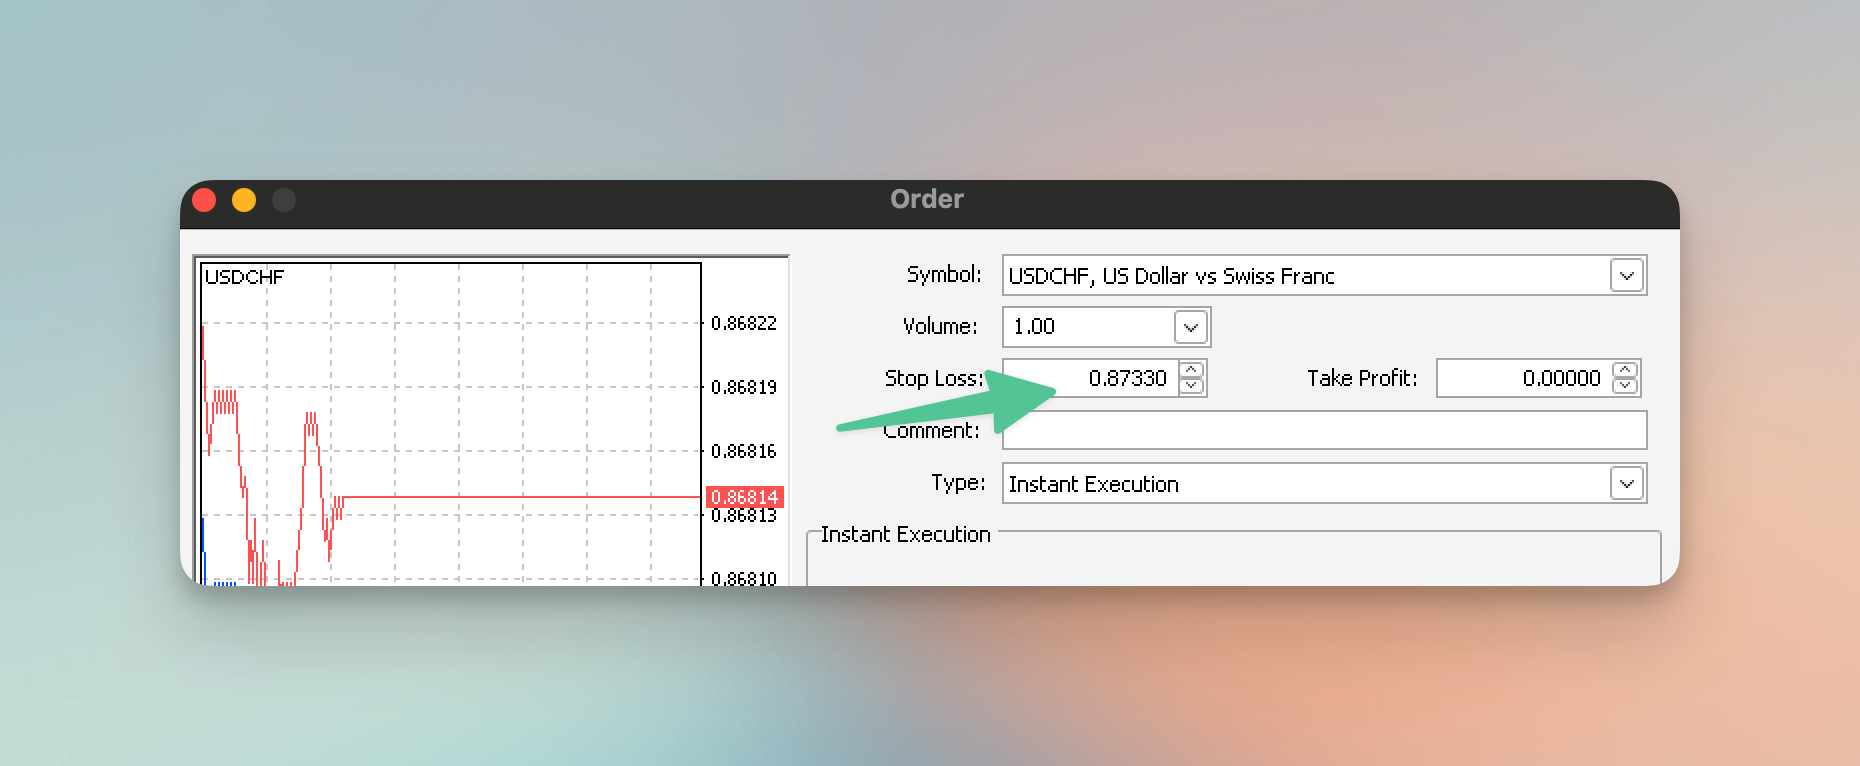Increase Stop Loss with up stepper
Viewport: 1860px width, 766px height.
point(1191,369)
